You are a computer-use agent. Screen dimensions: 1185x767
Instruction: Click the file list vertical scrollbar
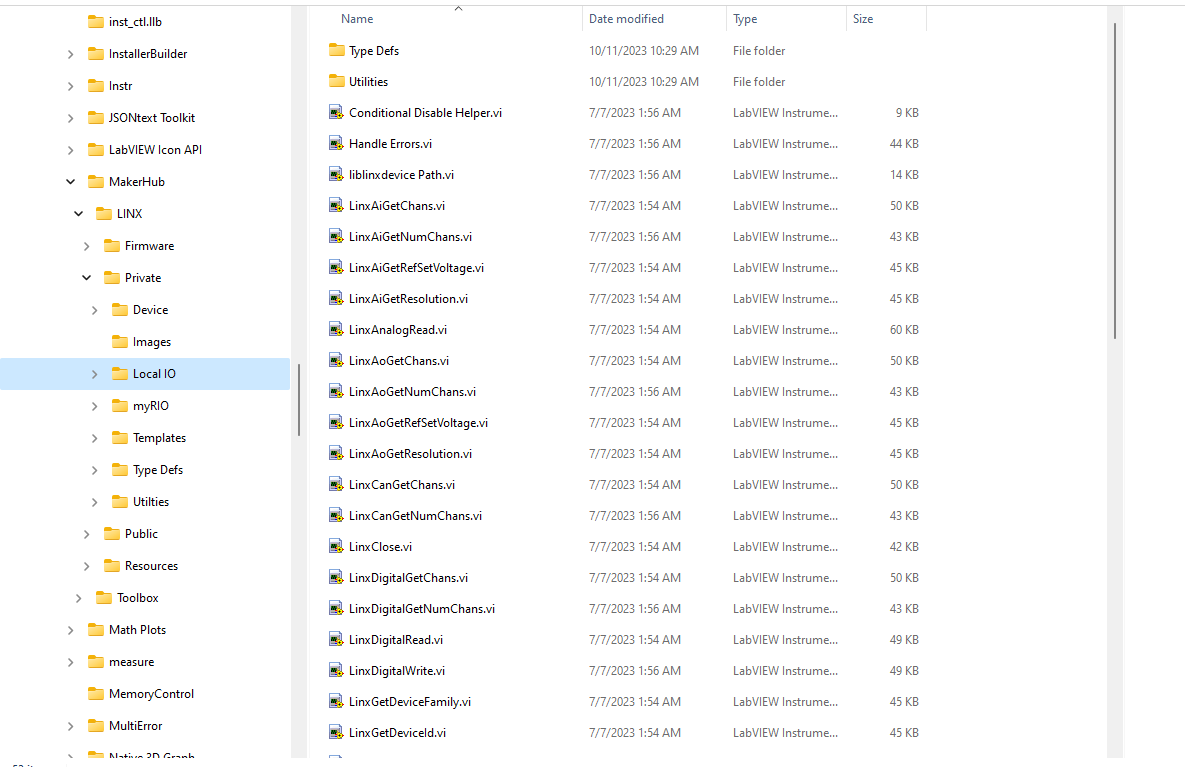click(1115, 180)
